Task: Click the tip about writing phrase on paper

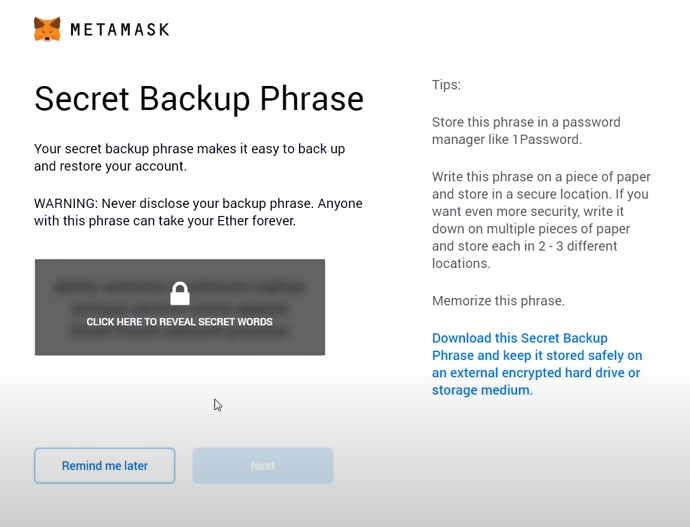Action: pos(541,220)
